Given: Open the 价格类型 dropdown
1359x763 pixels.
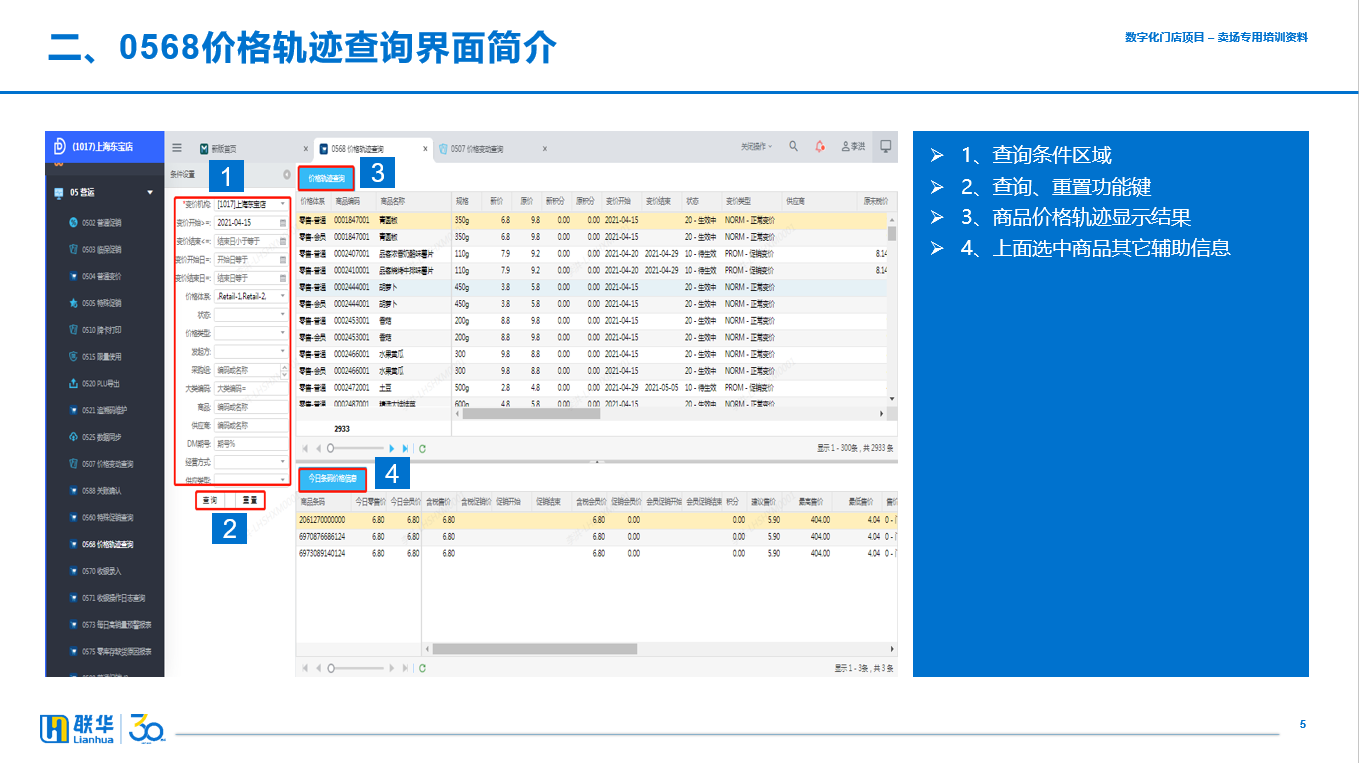Looking at the screenshot, I should [x=283, y=333].
